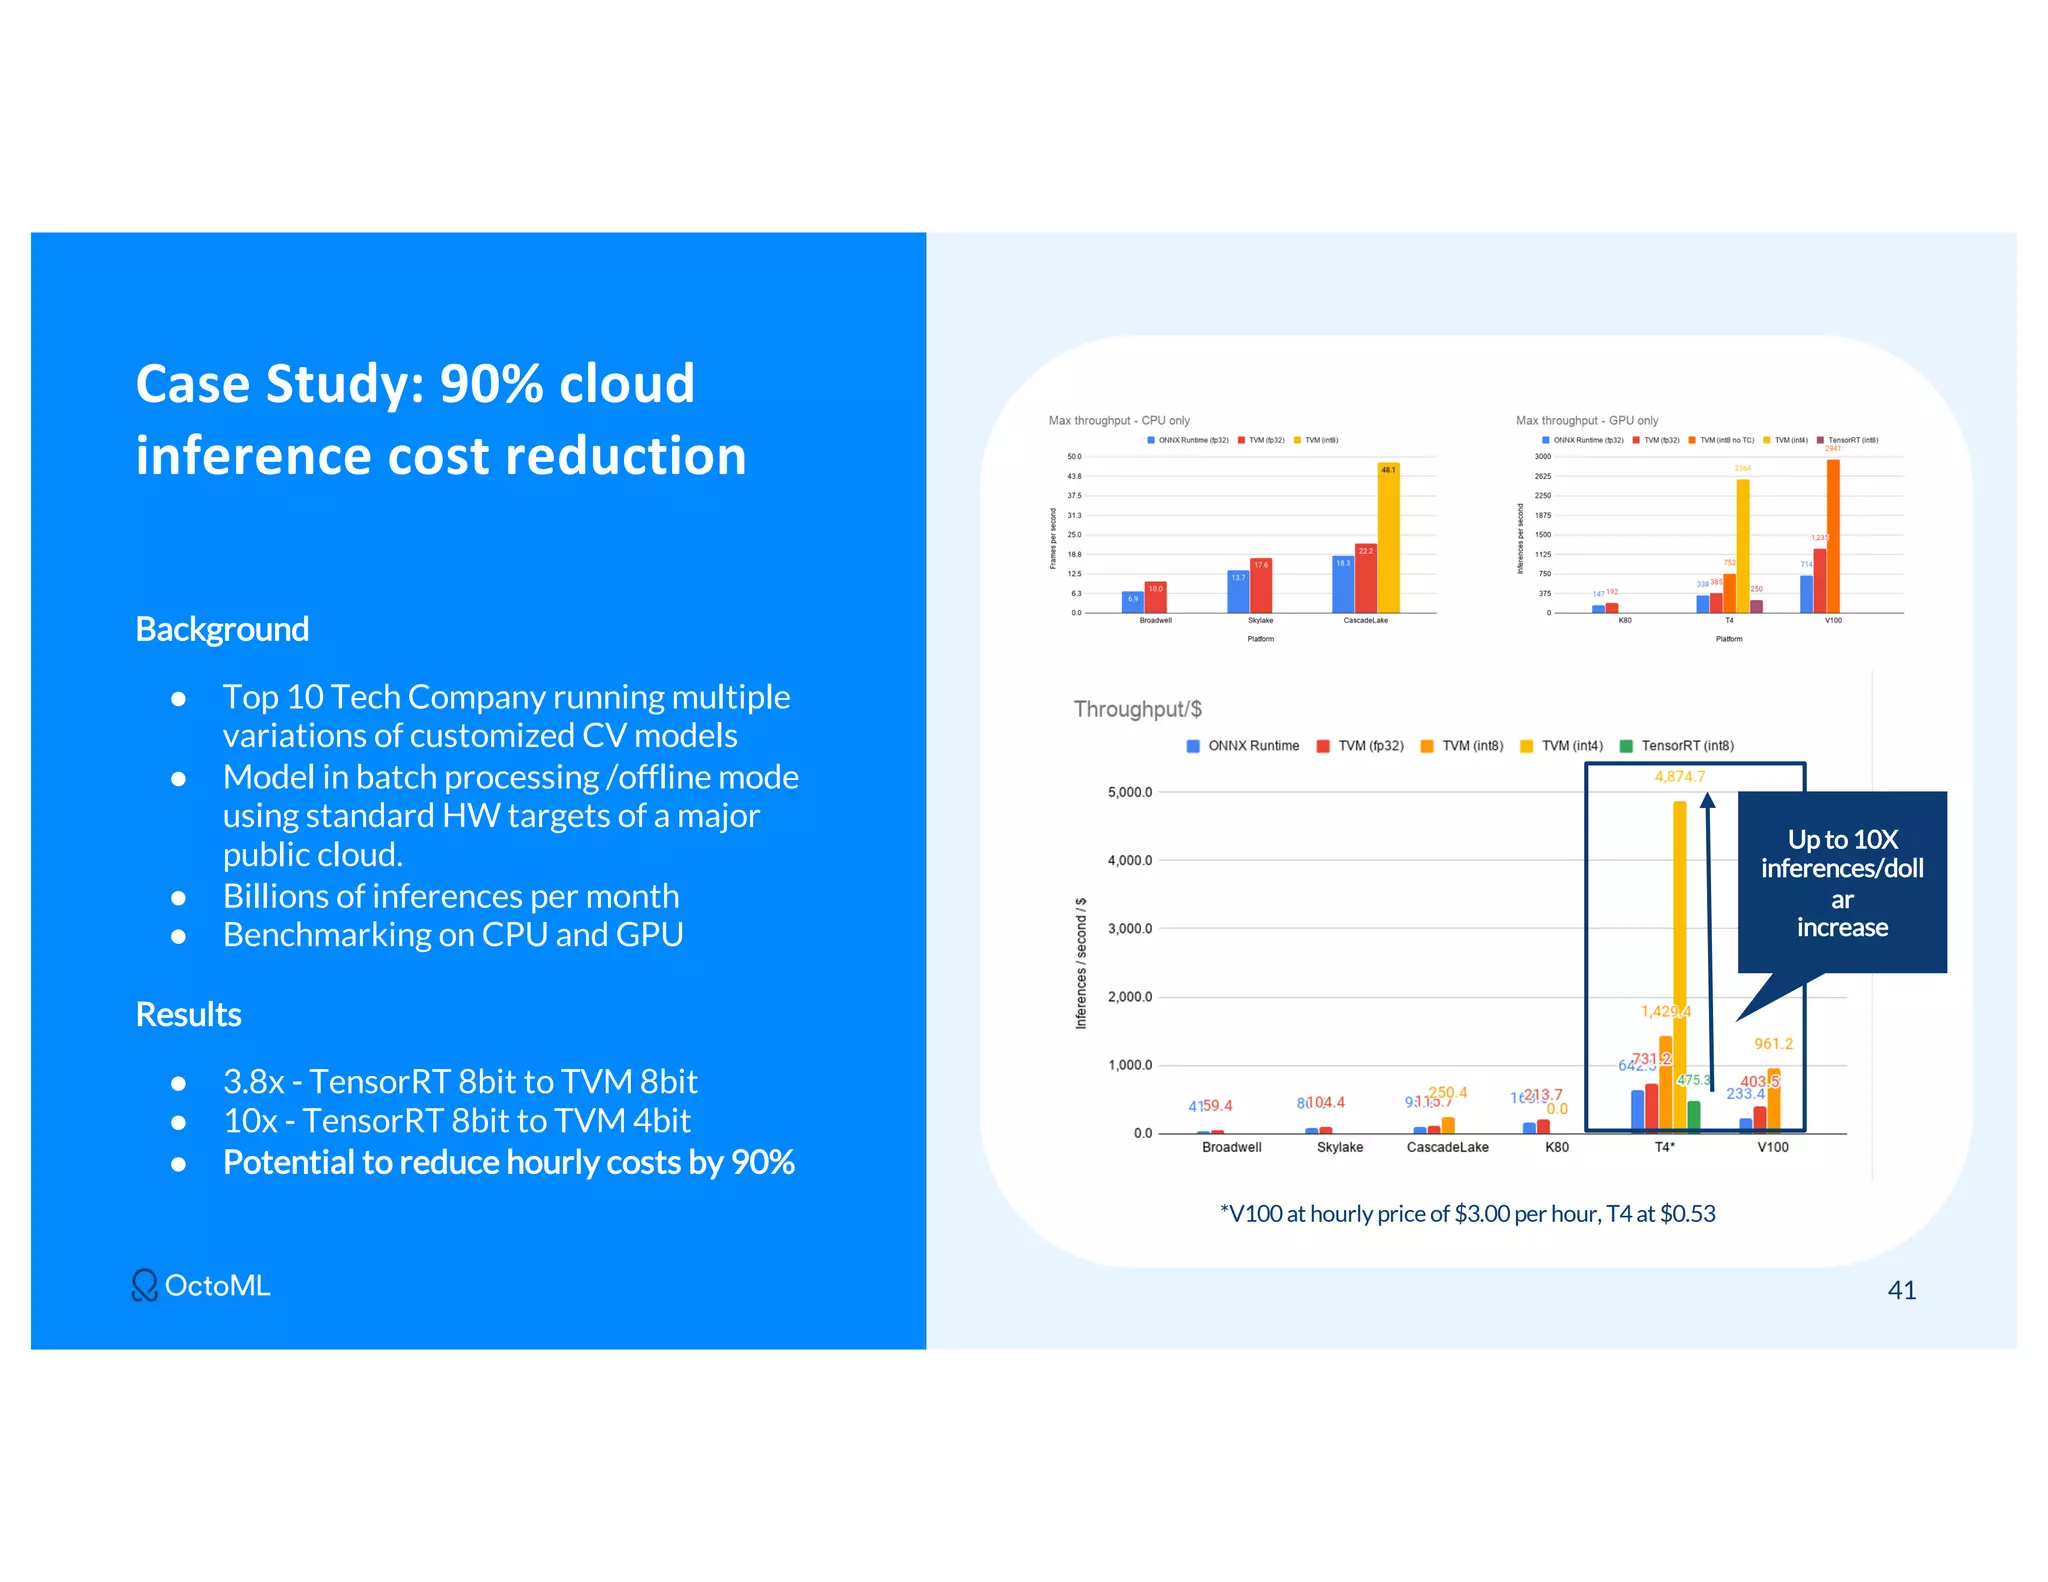Click the 2,000.0 y-axis tick label

click(1130, 997)
